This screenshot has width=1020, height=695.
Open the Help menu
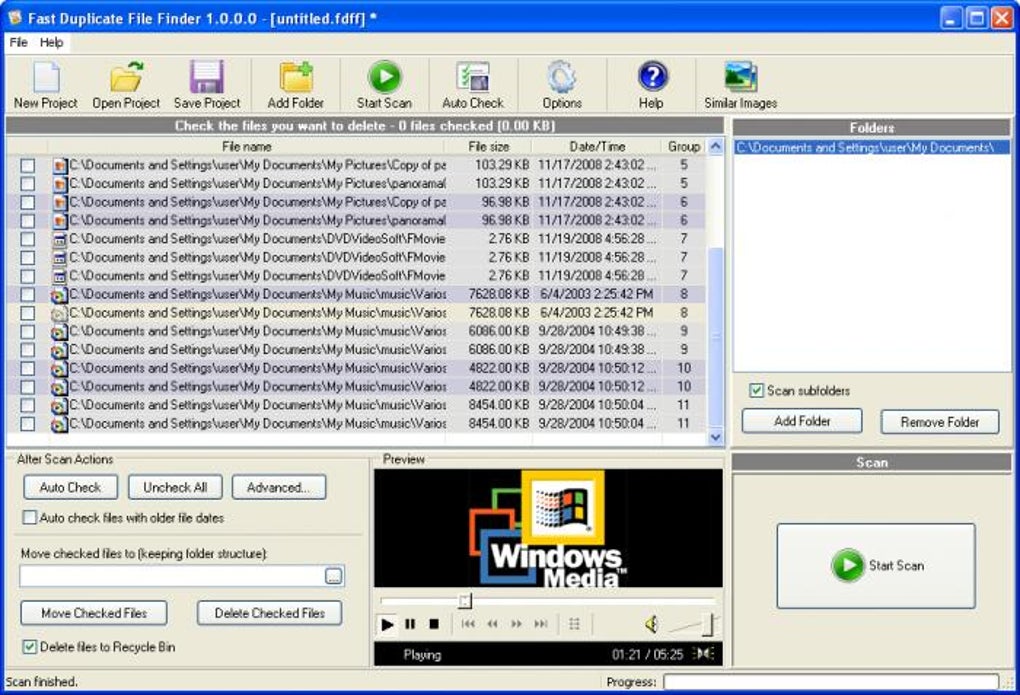51,42
